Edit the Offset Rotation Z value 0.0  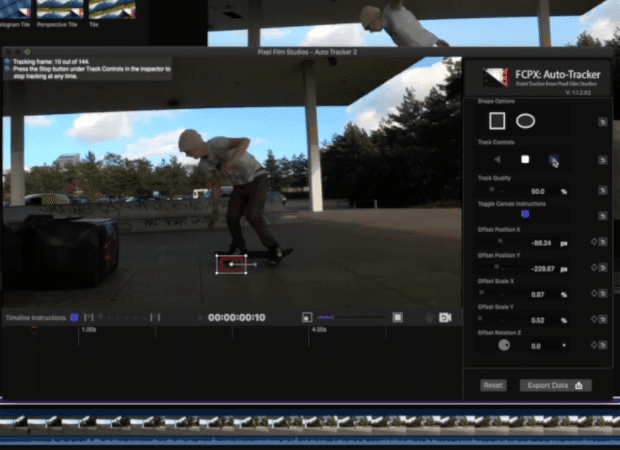(x=536, y=346)
